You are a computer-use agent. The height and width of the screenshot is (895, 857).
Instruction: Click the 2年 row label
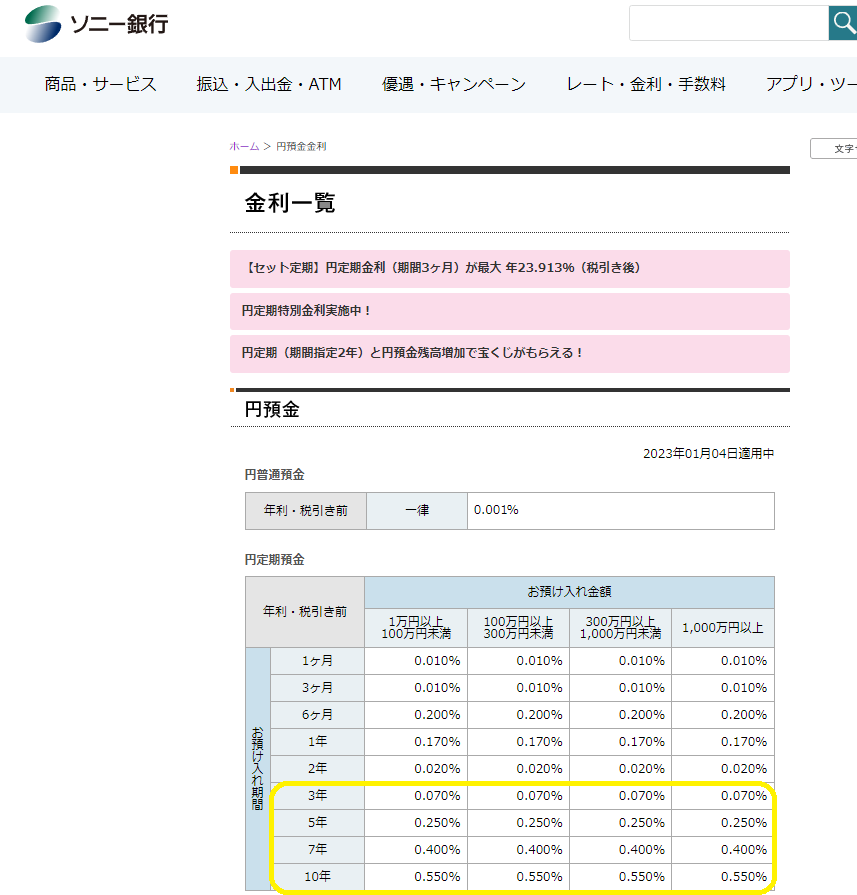point(317,769)
